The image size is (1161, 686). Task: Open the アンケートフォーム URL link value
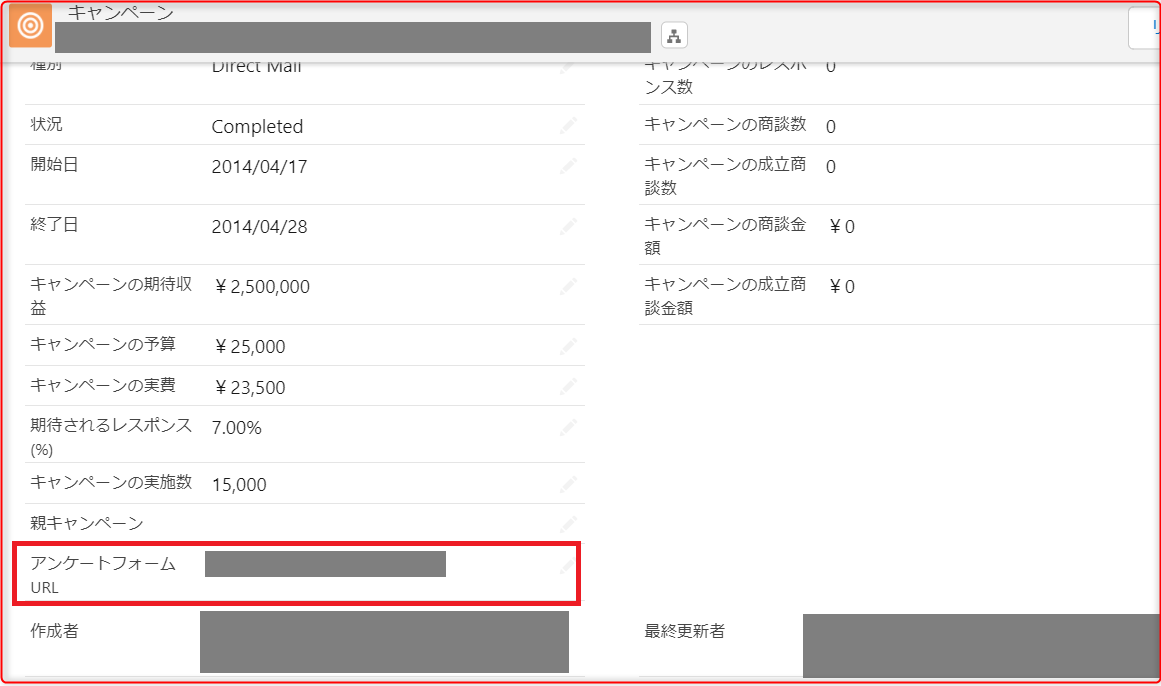tap(325, 564)
